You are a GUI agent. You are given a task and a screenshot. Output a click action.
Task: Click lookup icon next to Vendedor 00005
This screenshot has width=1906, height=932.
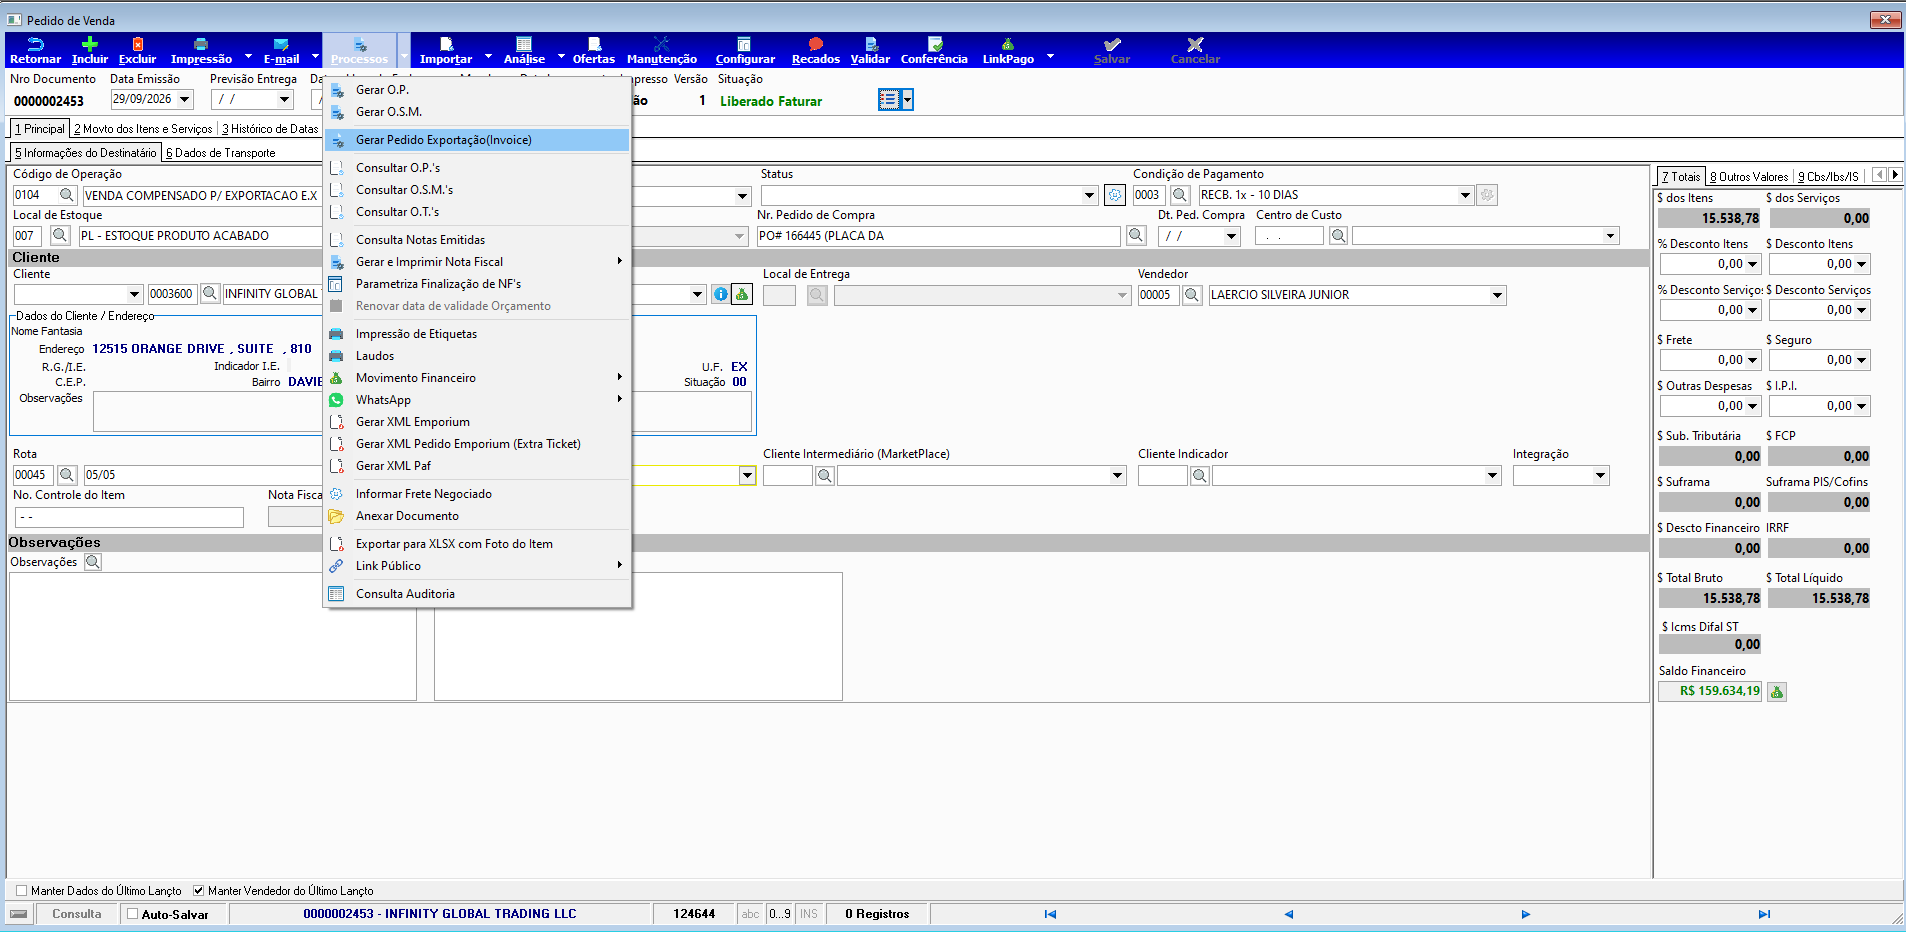[x=1192, y=295]
